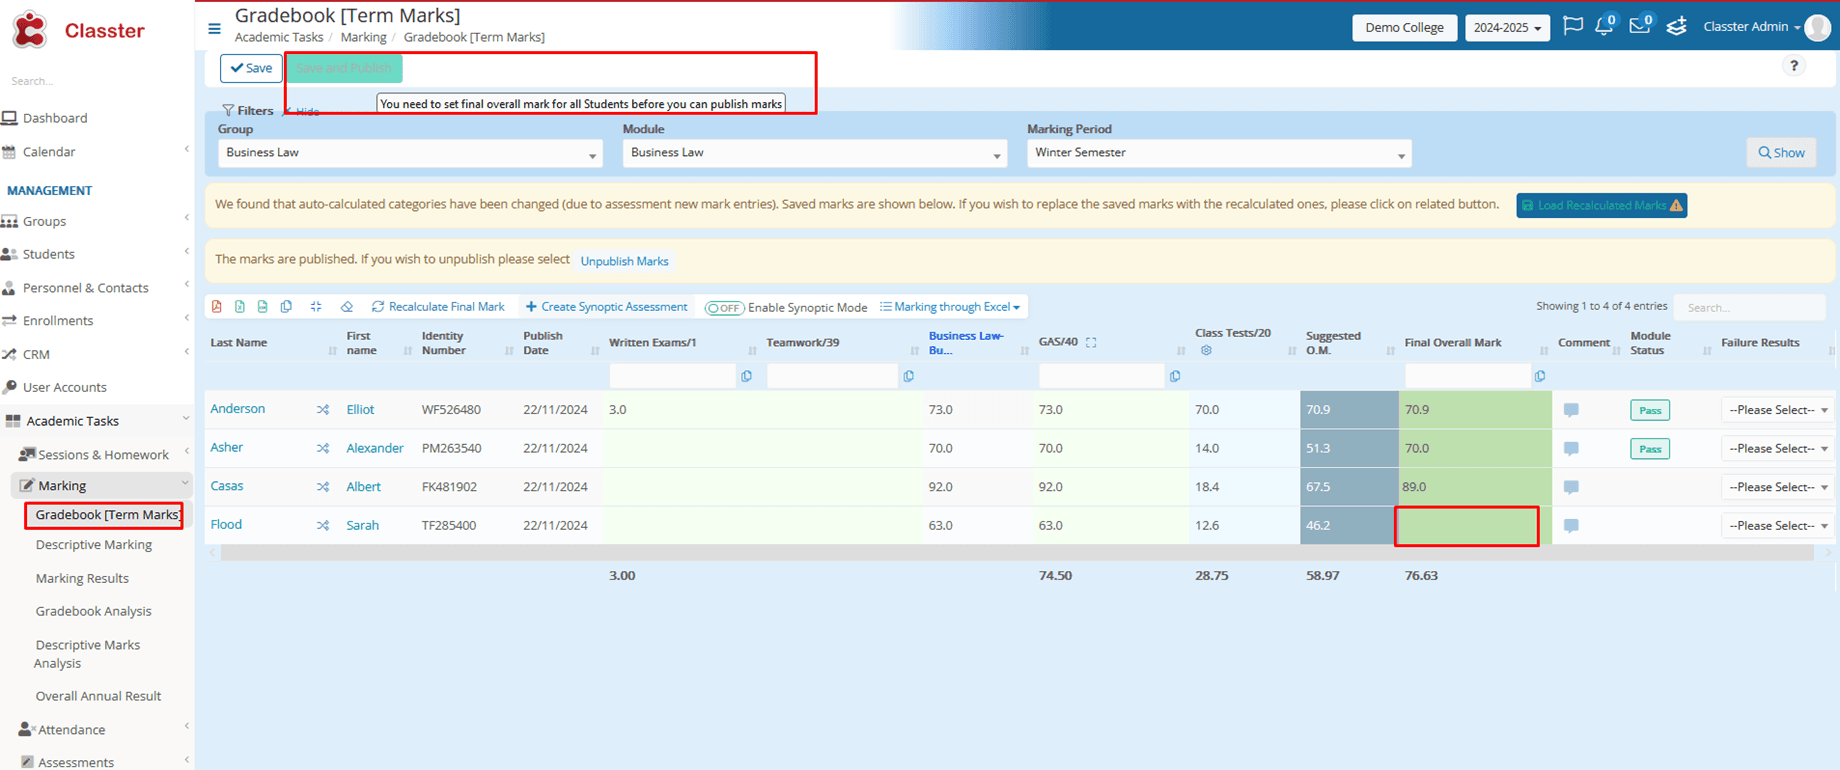Viewport: 1840px width, 770px height.
Task: Click the table search field
Action: click(x=1750, y=307)
